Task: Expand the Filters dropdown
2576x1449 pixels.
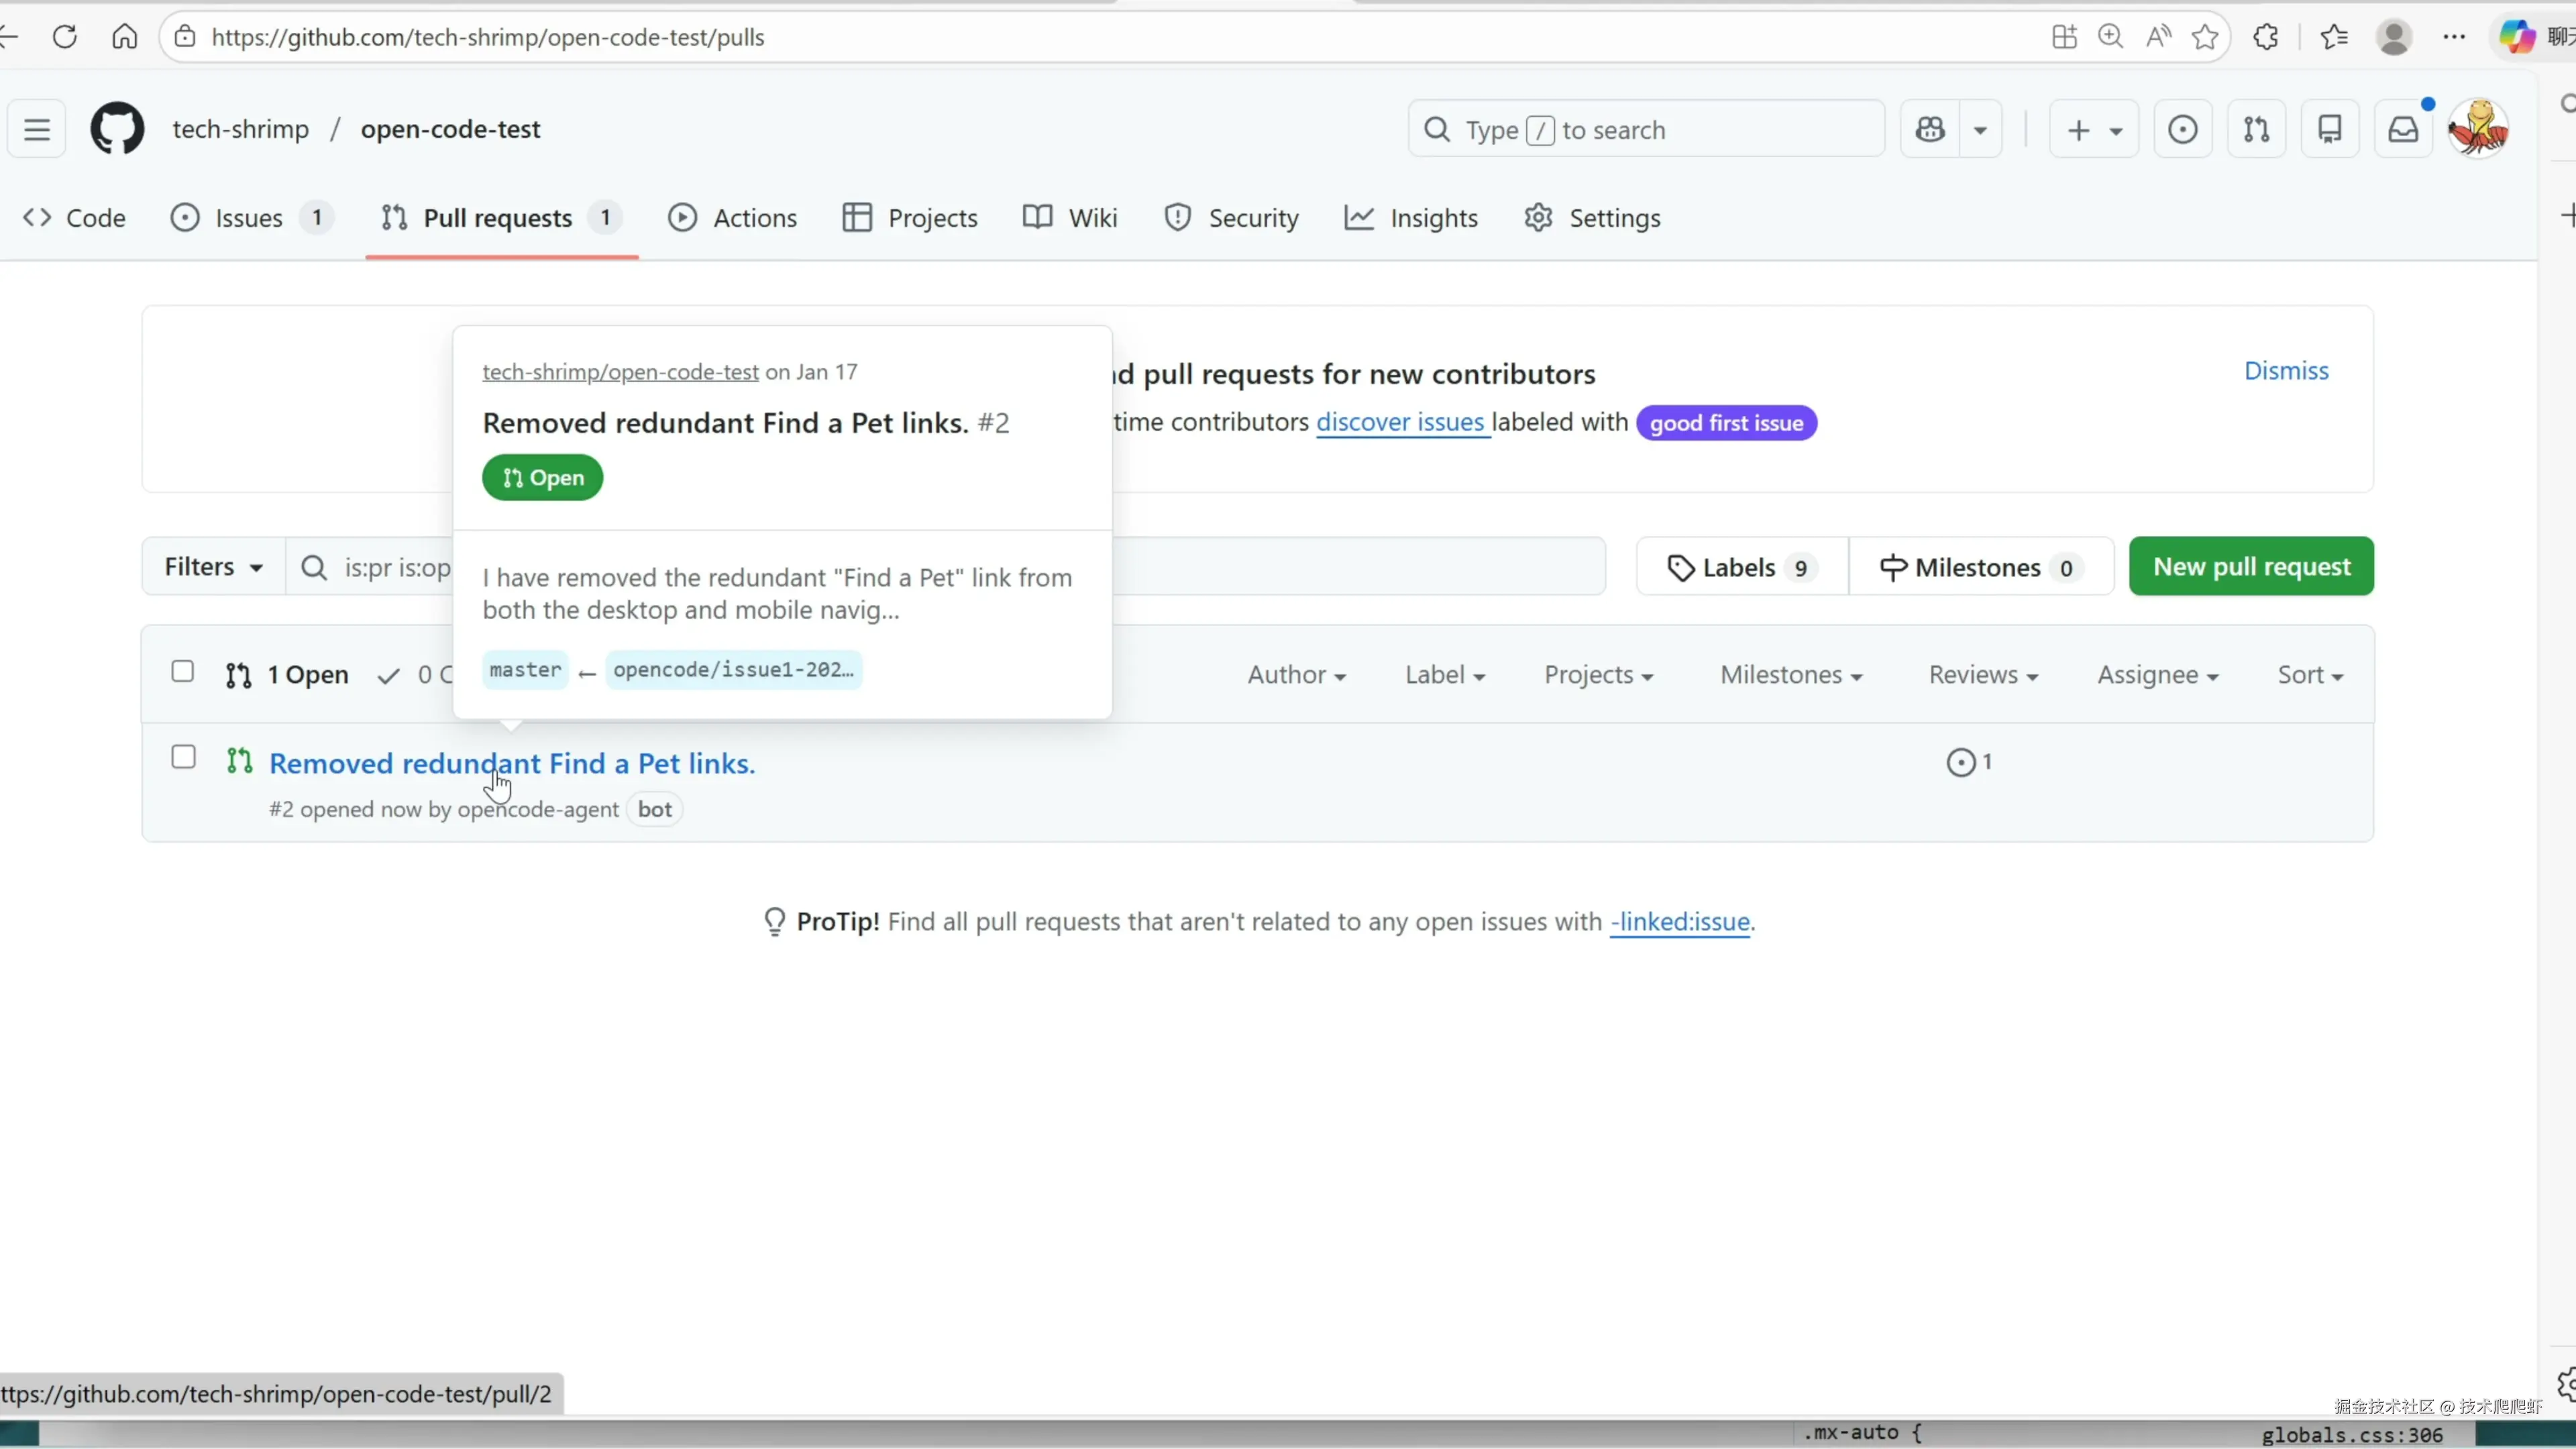Action: pyautogui.click(x=213, y=567)
